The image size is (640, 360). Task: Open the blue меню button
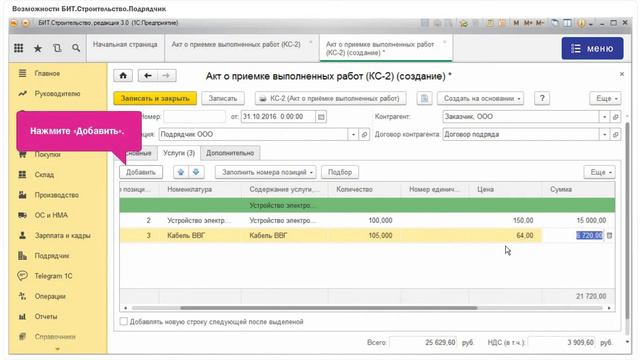(x=592, y=49)
